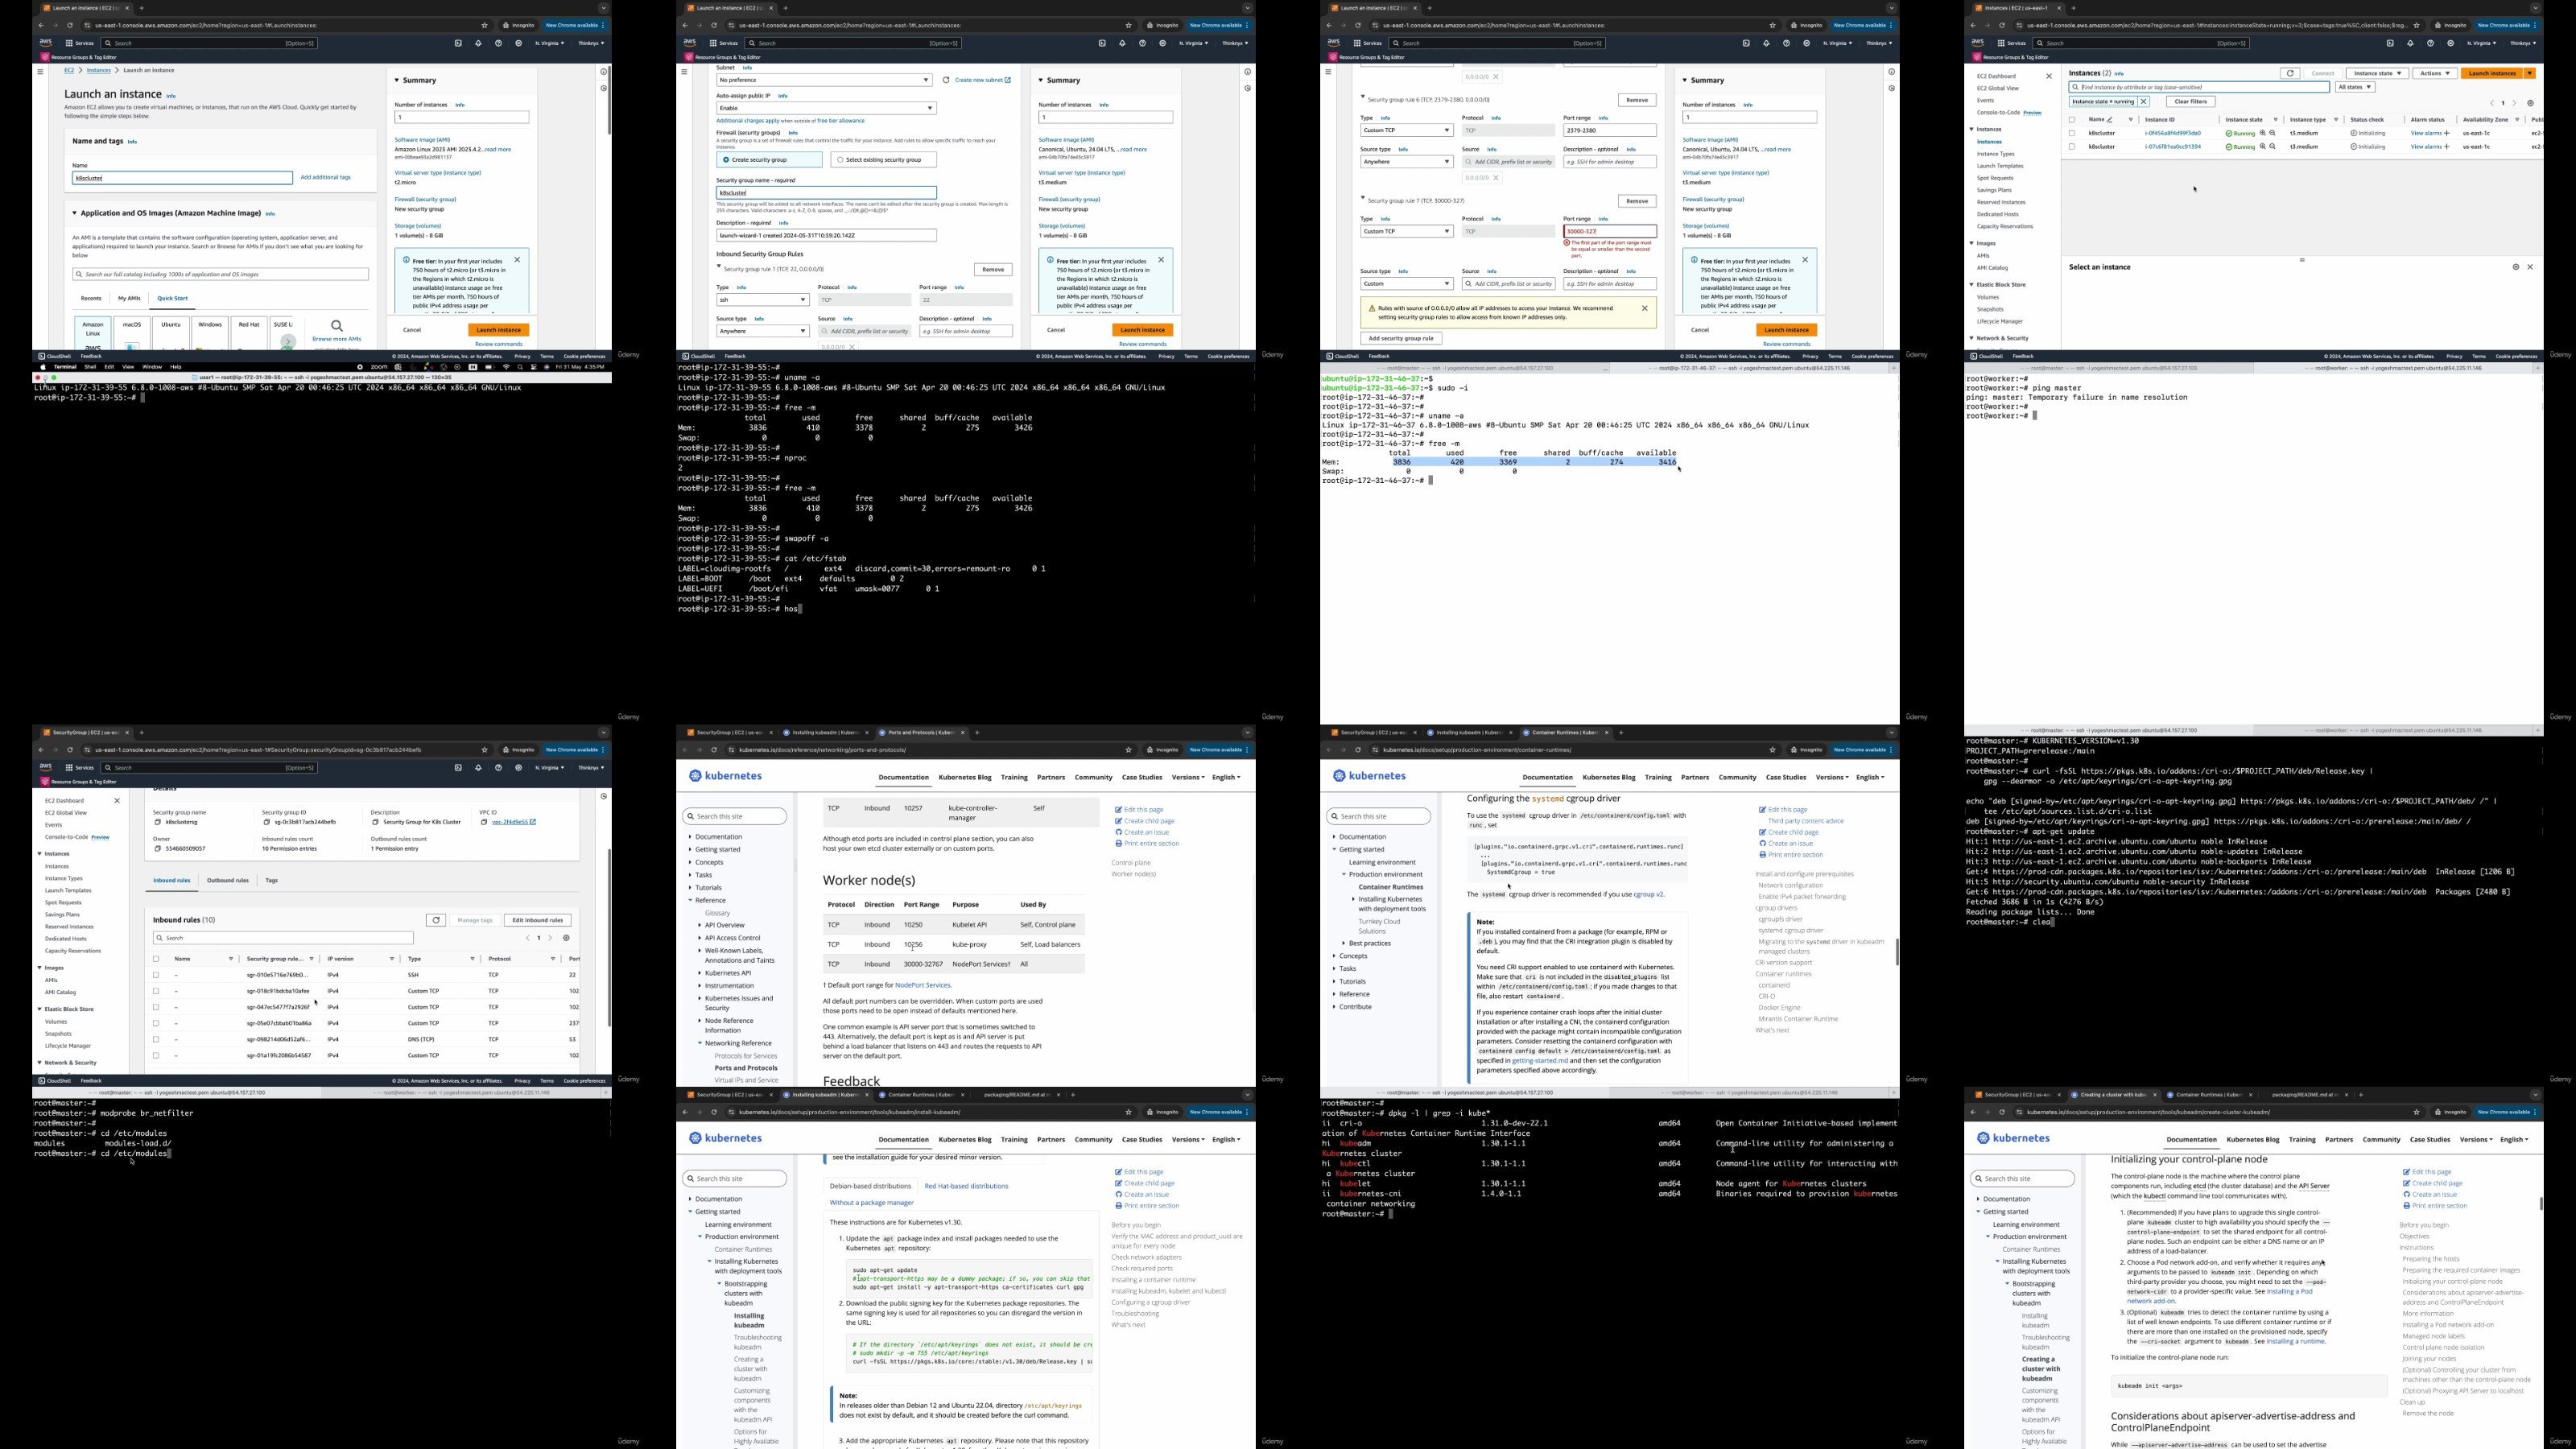Choose 'Select existing security group' option
This screenshot has height=1449, width=2576.
pos(884,160)
